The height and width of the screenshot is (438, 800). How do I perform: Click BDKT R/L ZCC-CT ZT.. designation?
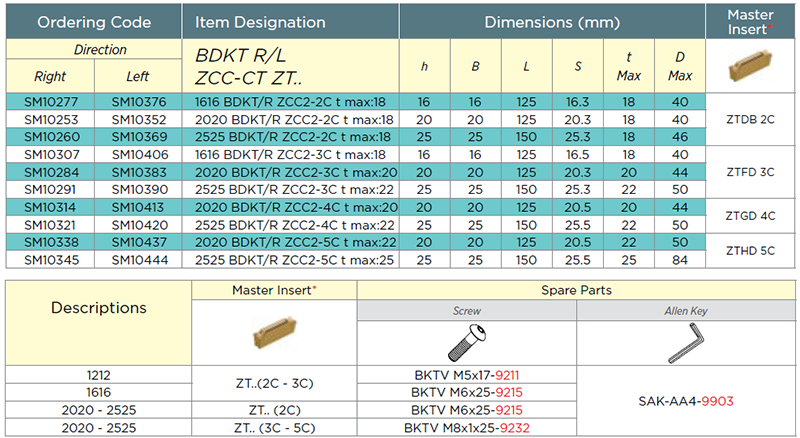coord(248,66)
